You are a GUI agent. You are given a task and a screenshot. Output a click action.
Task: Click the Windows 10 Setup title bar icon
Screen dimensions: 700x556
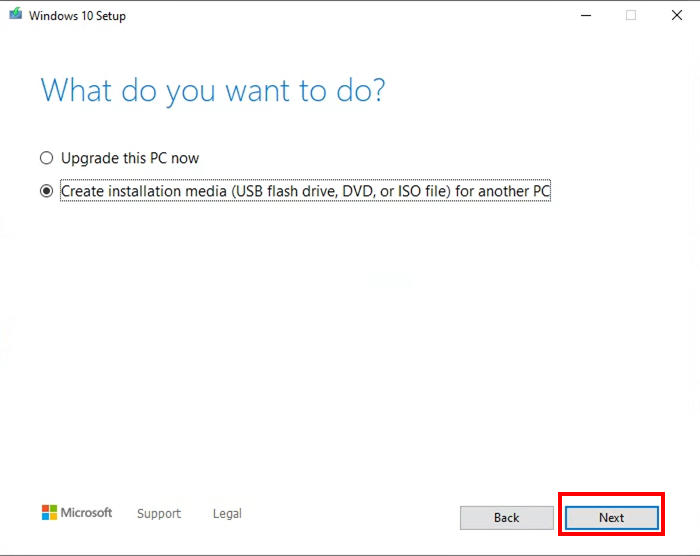click(x=16, y=14)
